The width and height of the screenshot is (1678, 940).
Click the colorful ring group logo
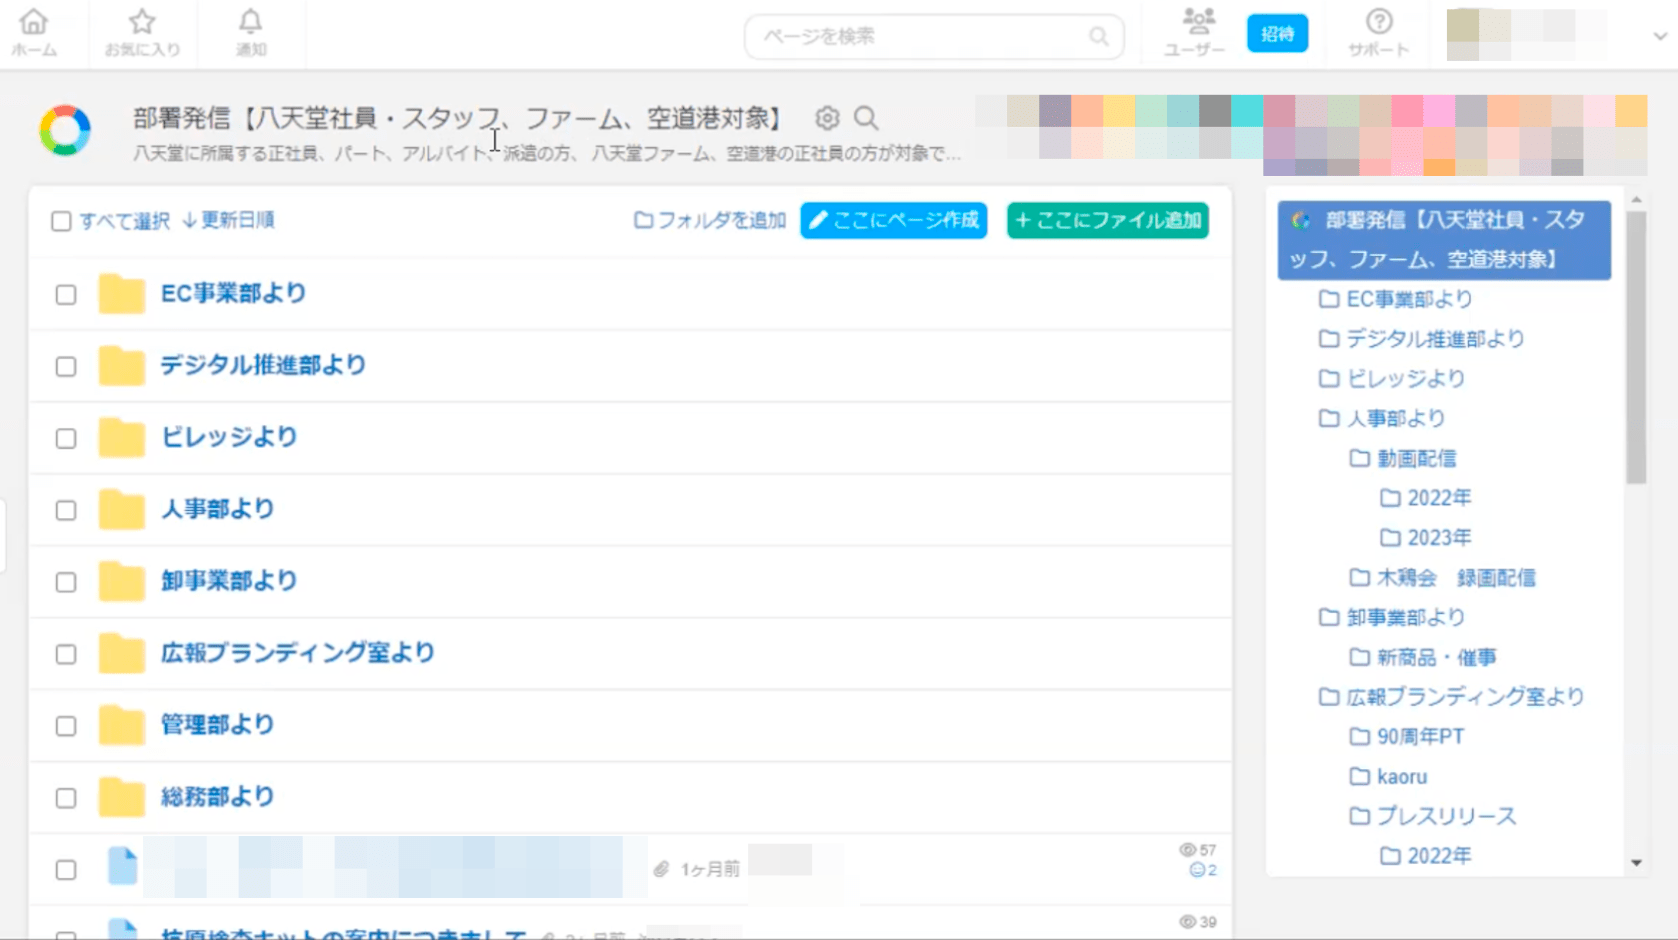pos(65,130)
